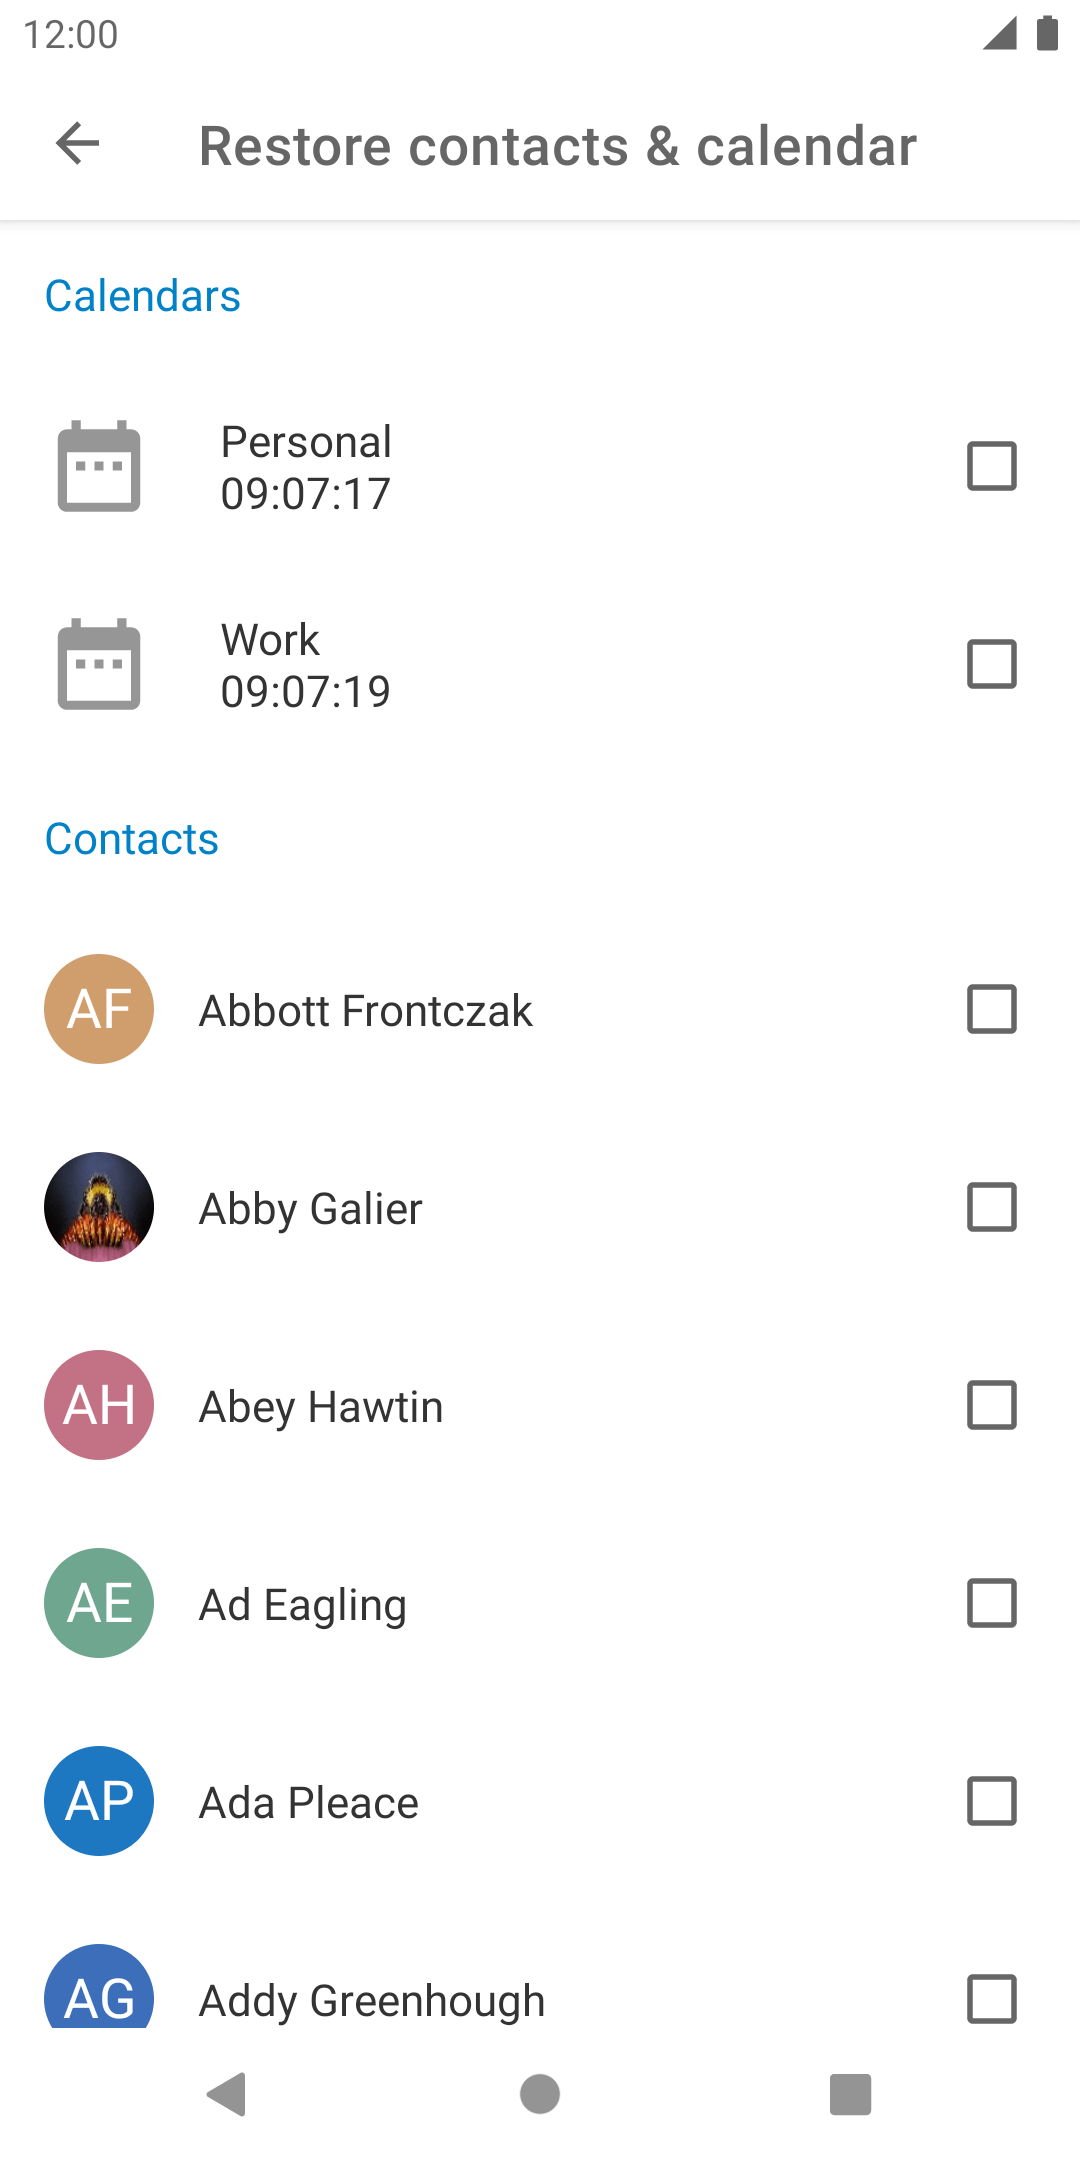Tap Android Home navigation button
1080x2160 pixels.
click(x=540, y=2094)
